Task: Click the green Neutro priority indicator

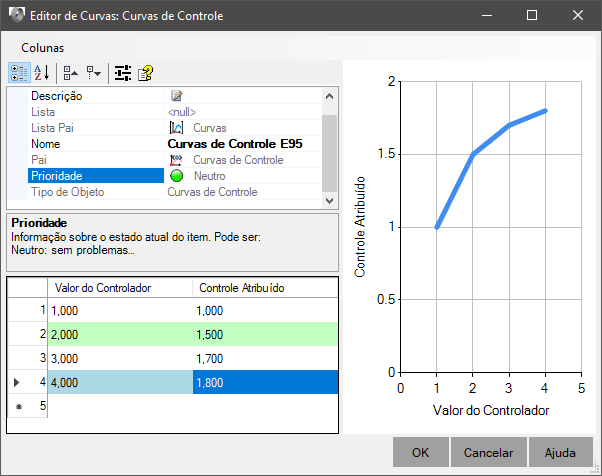Action: tap(177, 176)
